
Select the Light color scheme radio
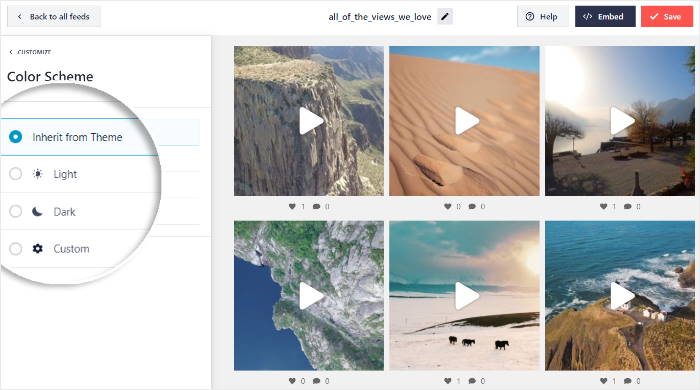(16, 174)
